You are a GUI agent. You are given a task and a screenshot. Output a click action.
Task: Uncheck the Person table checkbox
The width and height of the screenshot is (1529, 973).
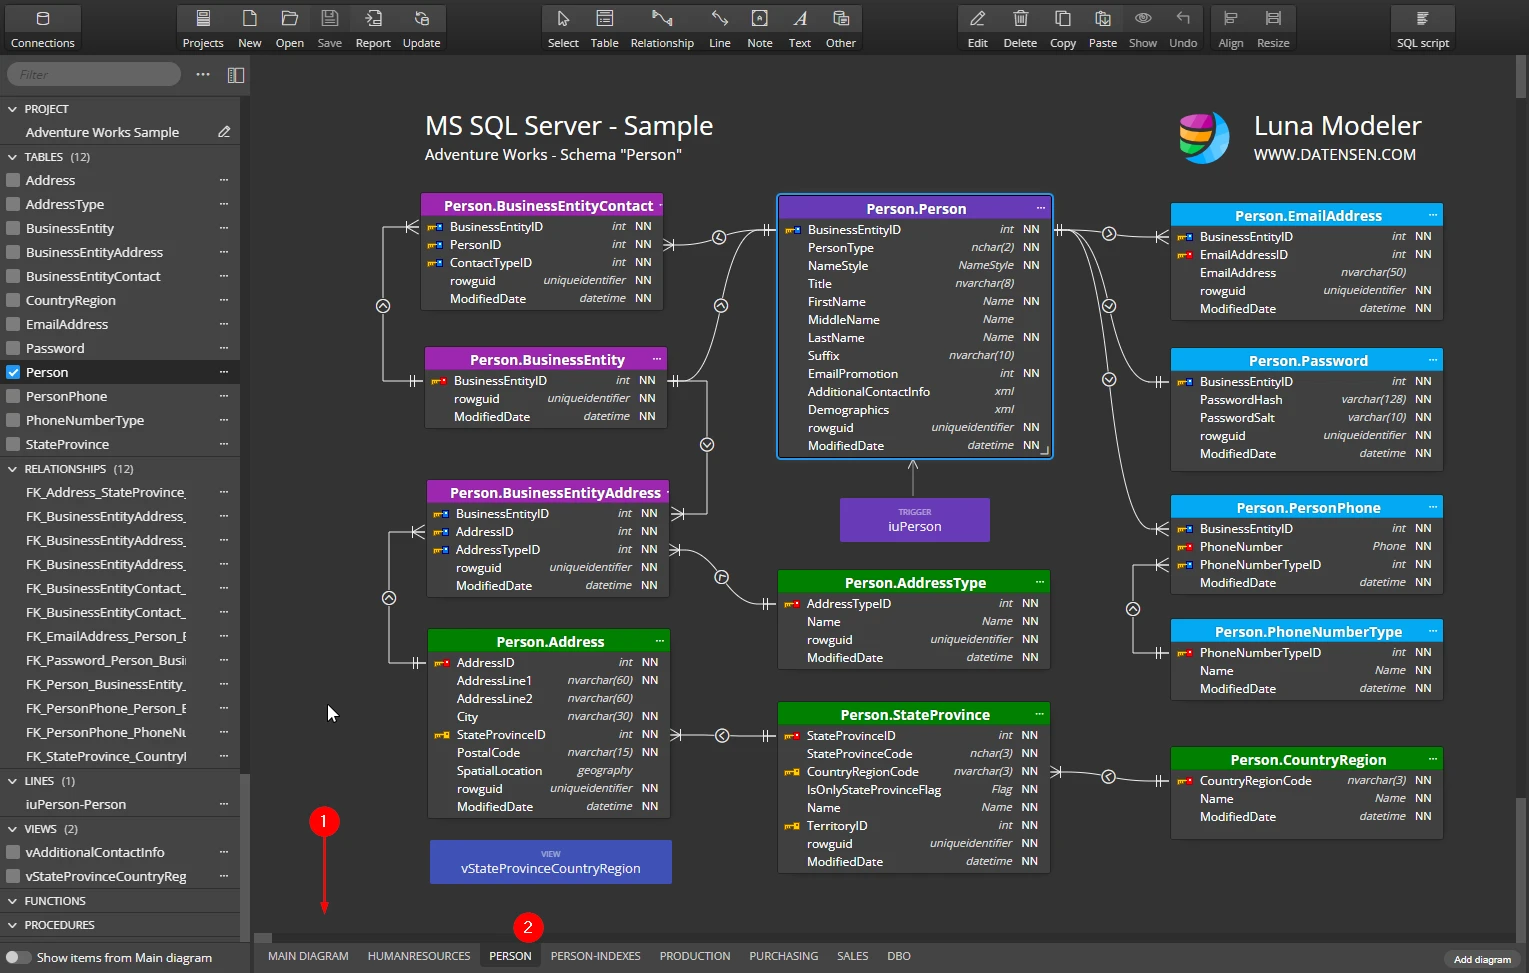(14, 373)
